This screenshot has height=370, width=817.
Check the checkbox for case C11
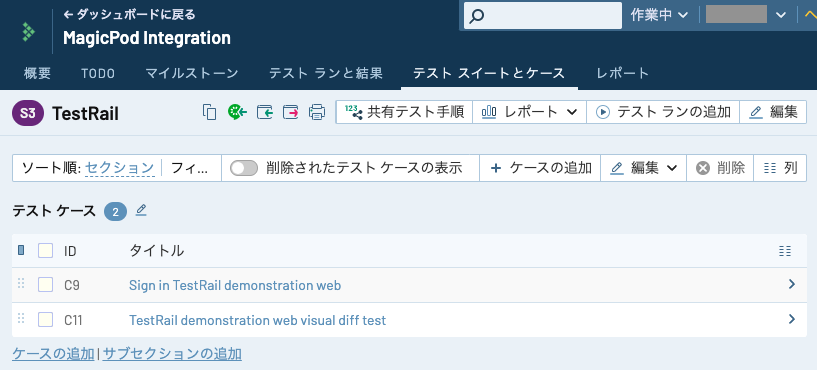pyautogui.click(x=45, y=319)
